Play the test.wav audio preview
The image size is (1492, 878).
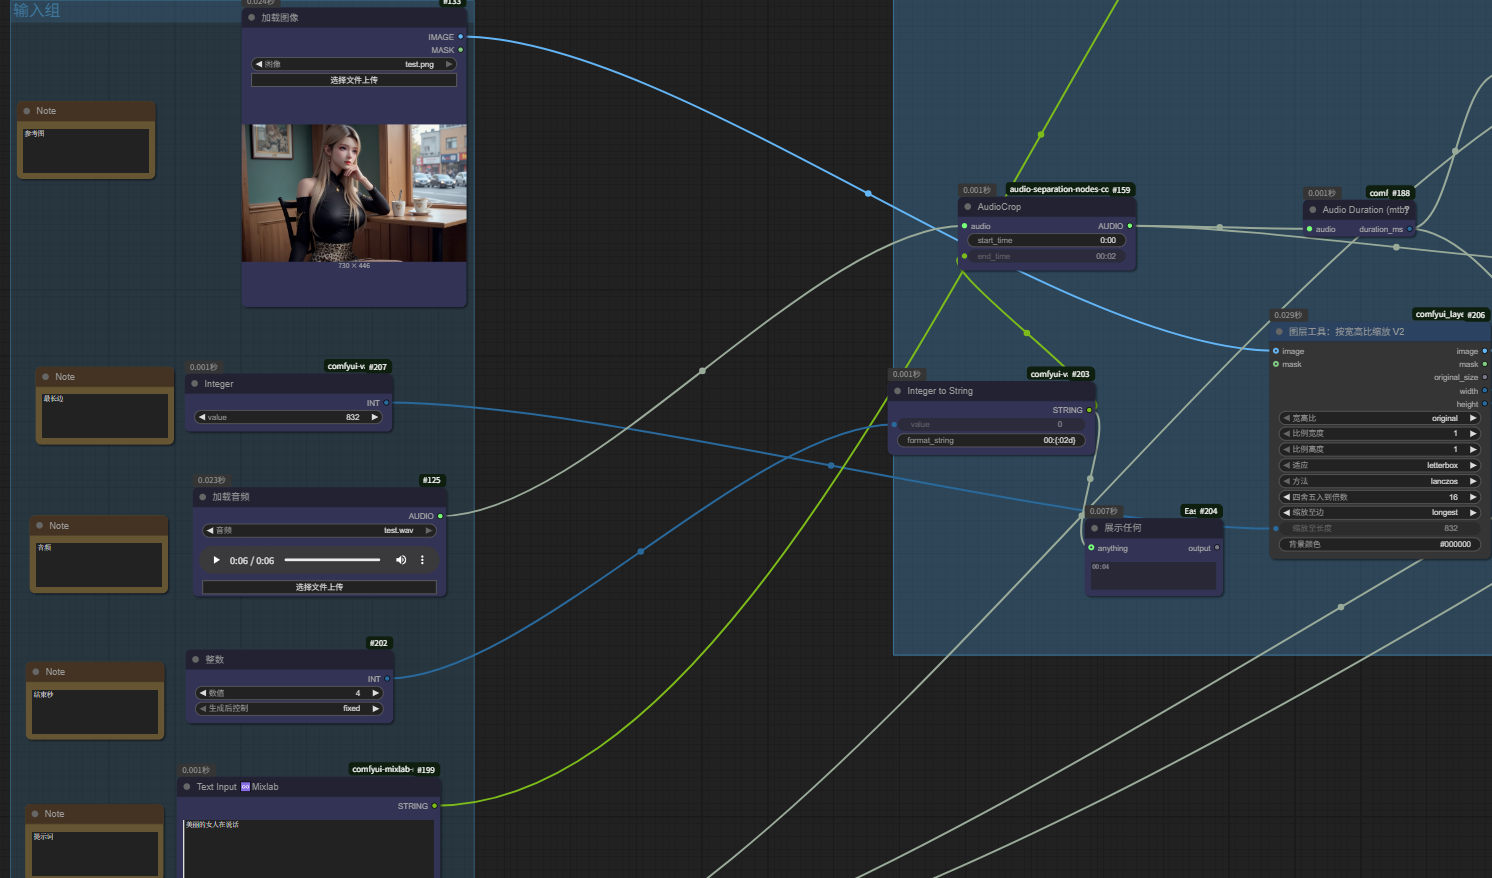click(216, 560)
